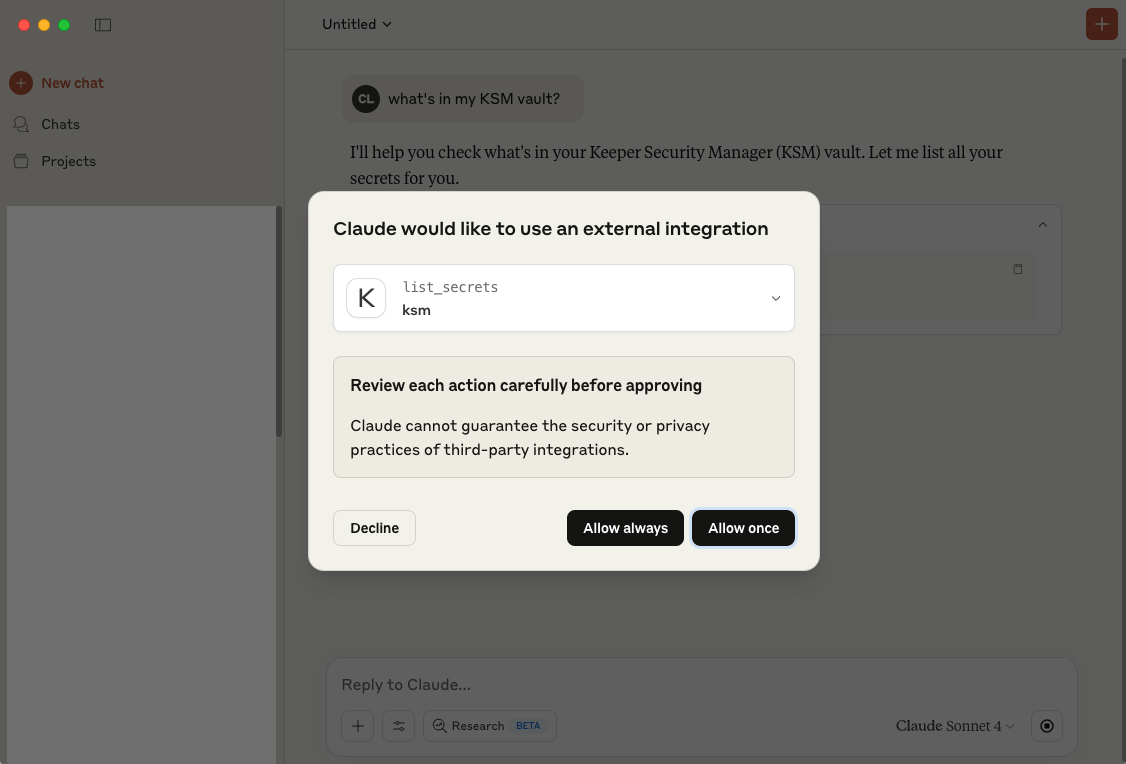Click the orange plus button top right
The width and height of the screenshot is (1126, 764).
pos(1101,25)
